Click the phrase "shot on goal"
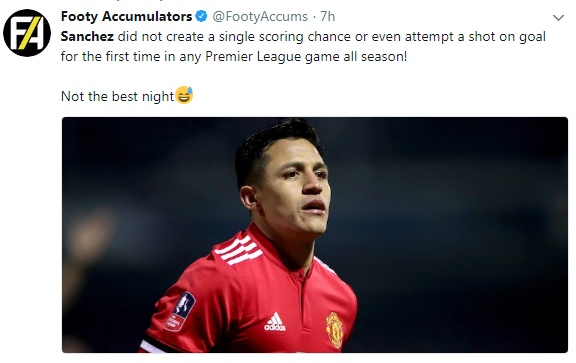Viewport: 576px width, 363px height. click(507, 37)
